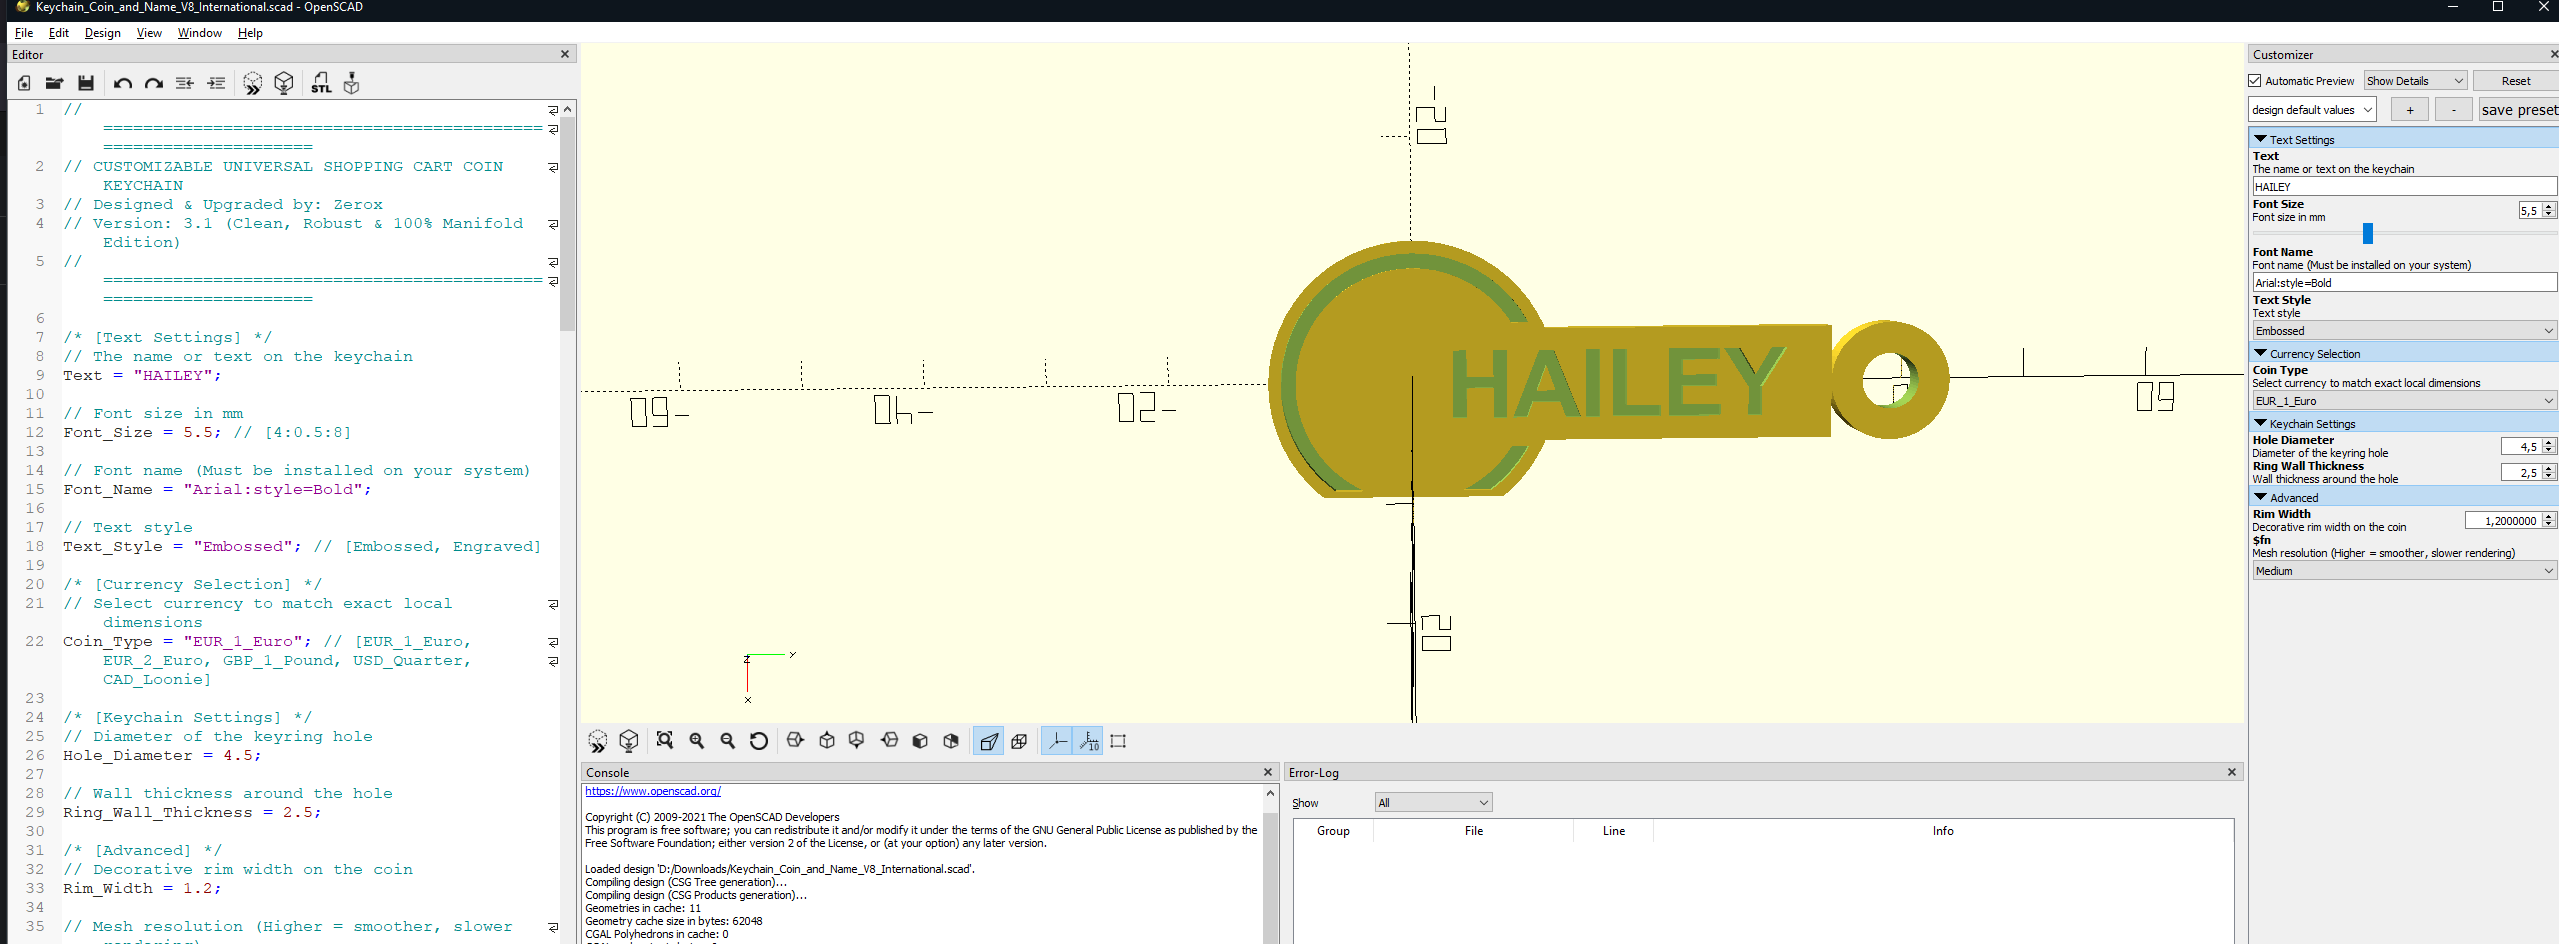
Task: Uncheck the Automatic Preview checkbox
Action: pos(2255,81)
